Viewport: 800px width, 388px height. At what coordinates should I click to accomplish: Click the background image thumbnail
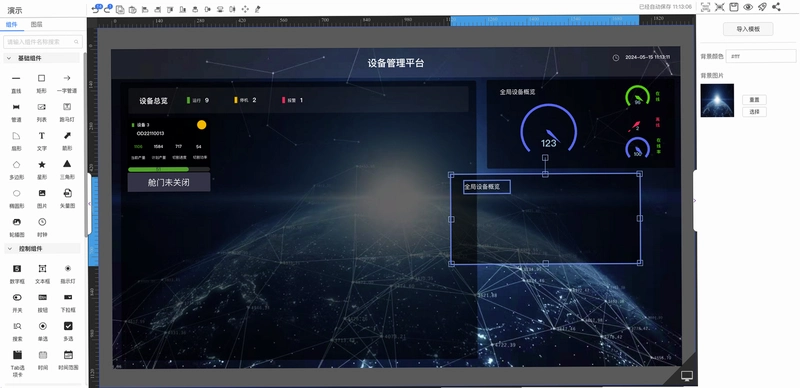point(717,101)
